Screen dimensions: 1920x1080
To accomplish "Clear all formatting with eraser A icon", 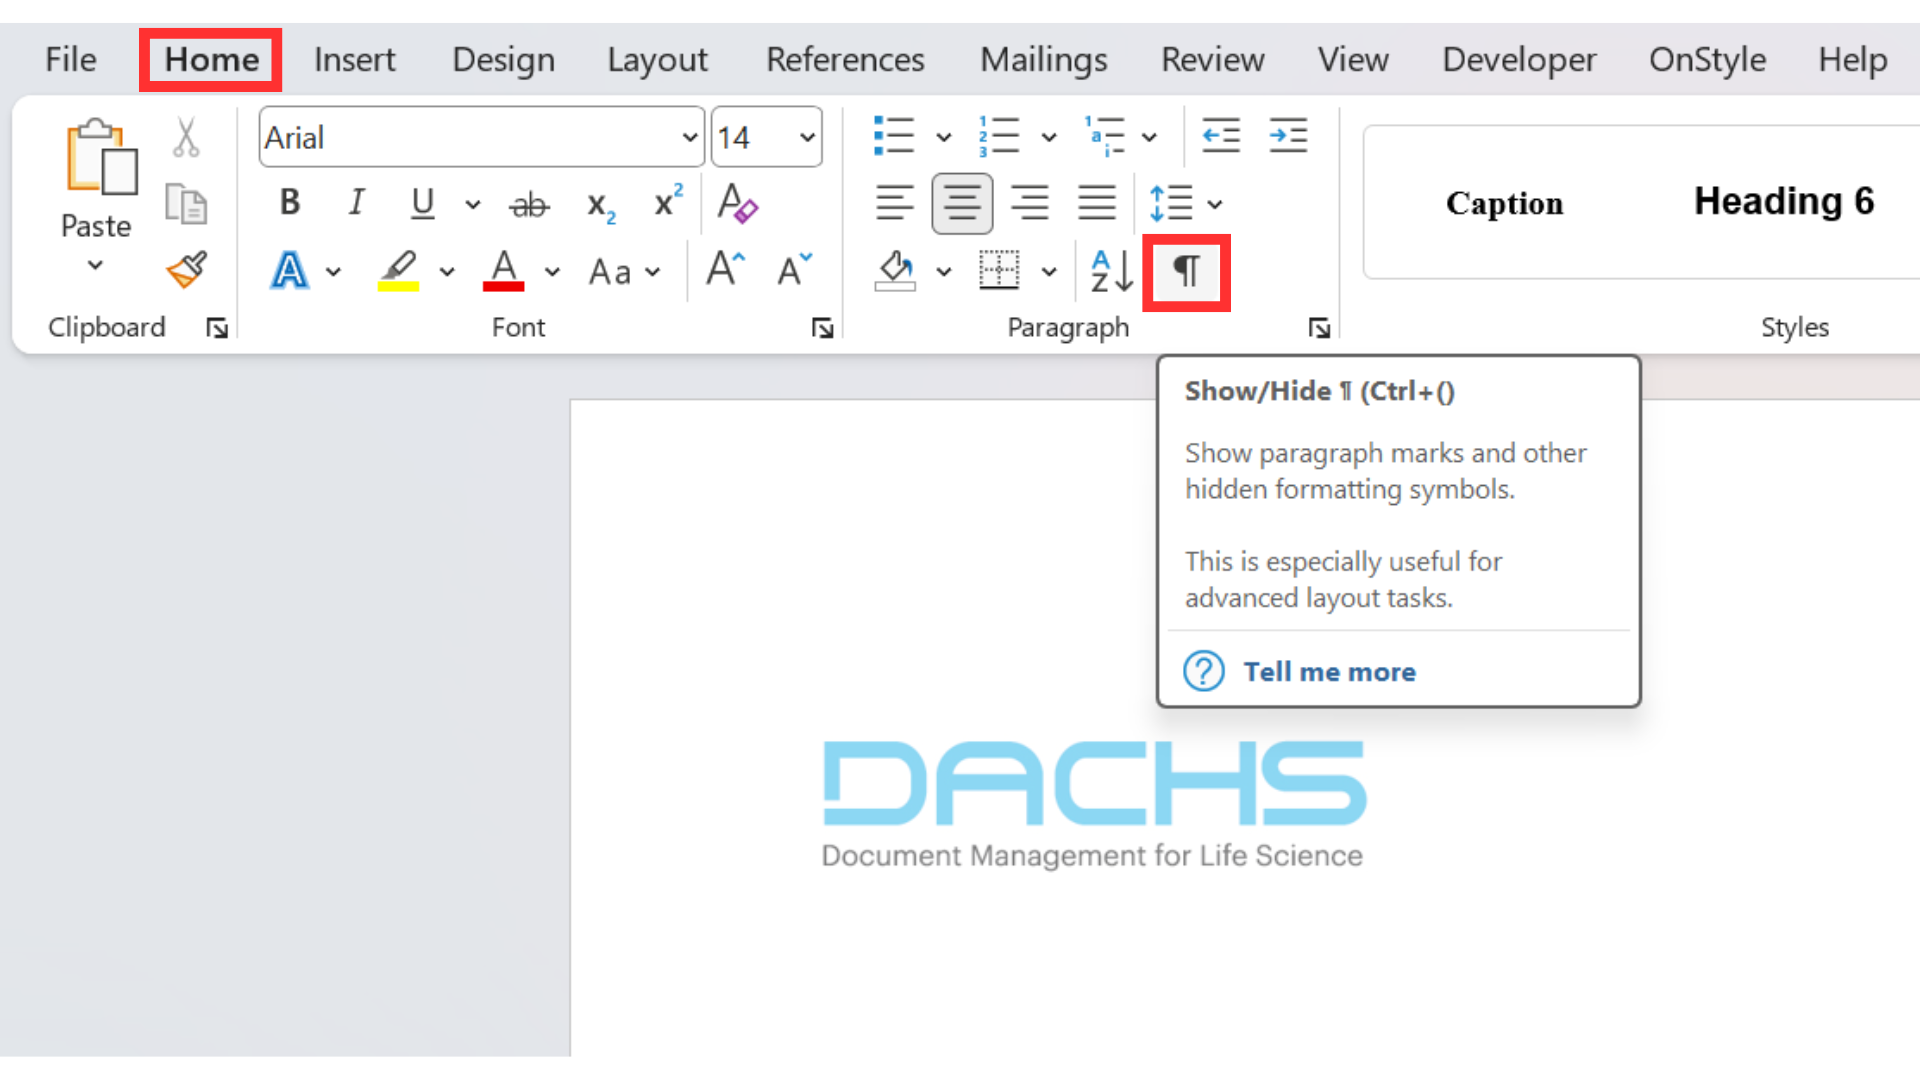I will point(737,204).
